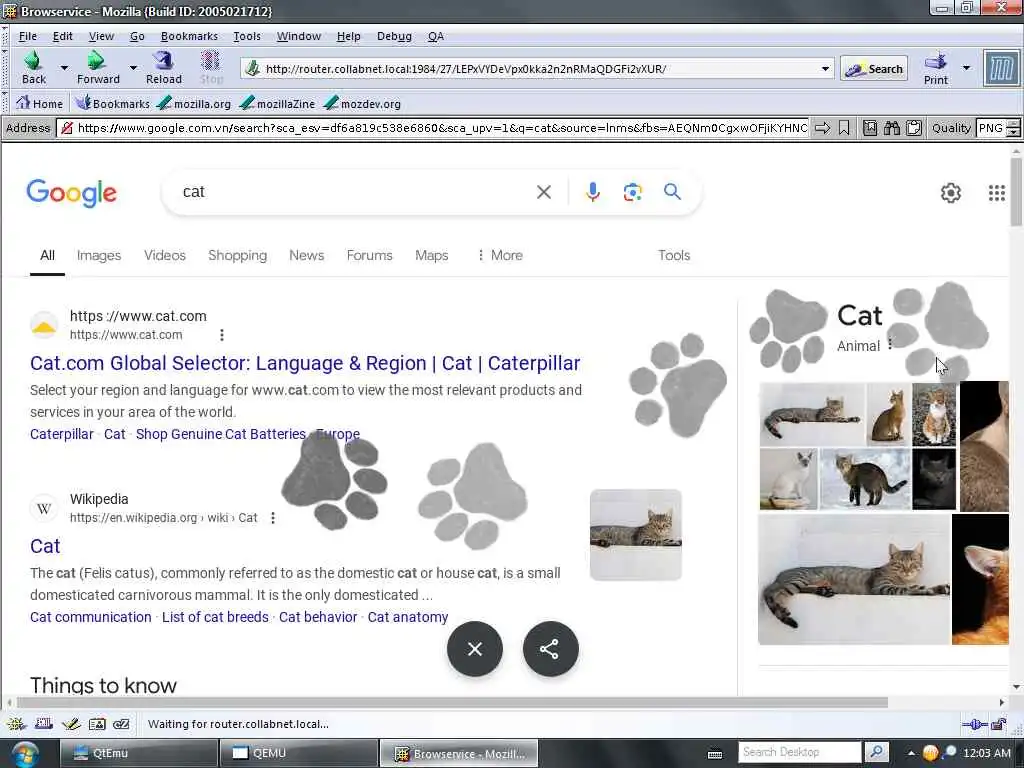
Task: Open the Google search Tools filter
Action: point(674,255)
